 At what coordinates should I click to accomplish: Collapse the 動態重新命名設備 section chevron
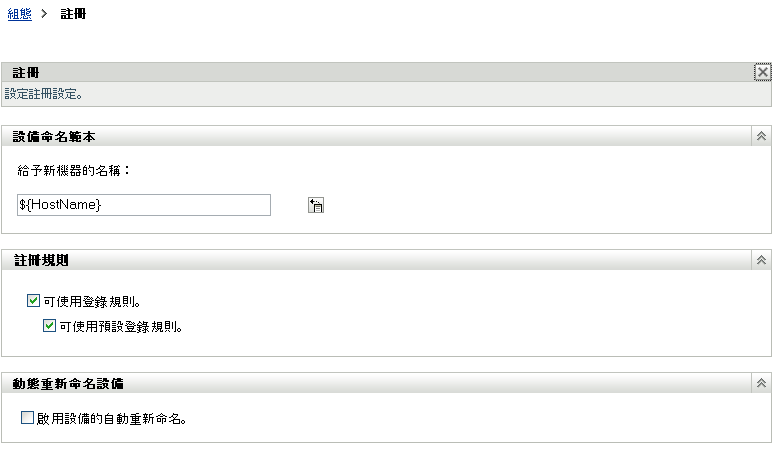(761, 383)
